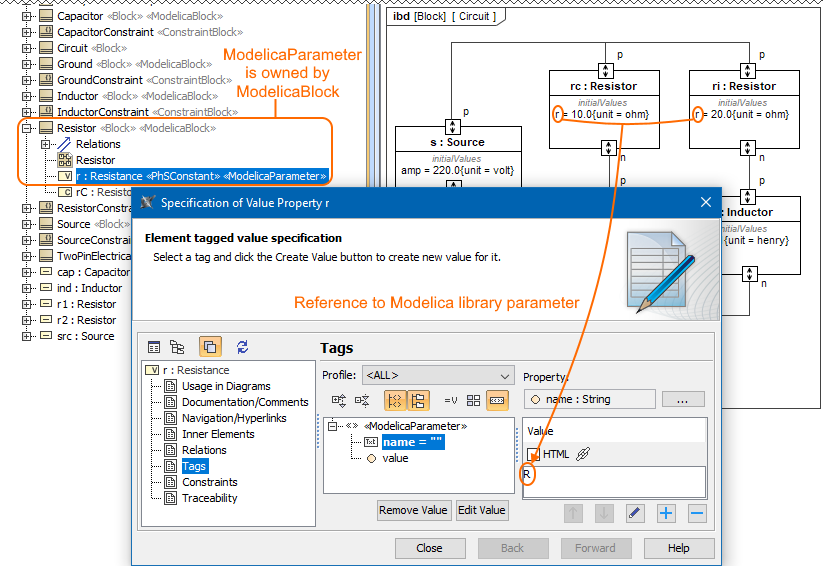The image size is (823, 566).
Task: Click the ellipsis button next to Property field
Action: click(x=683, y=399)
